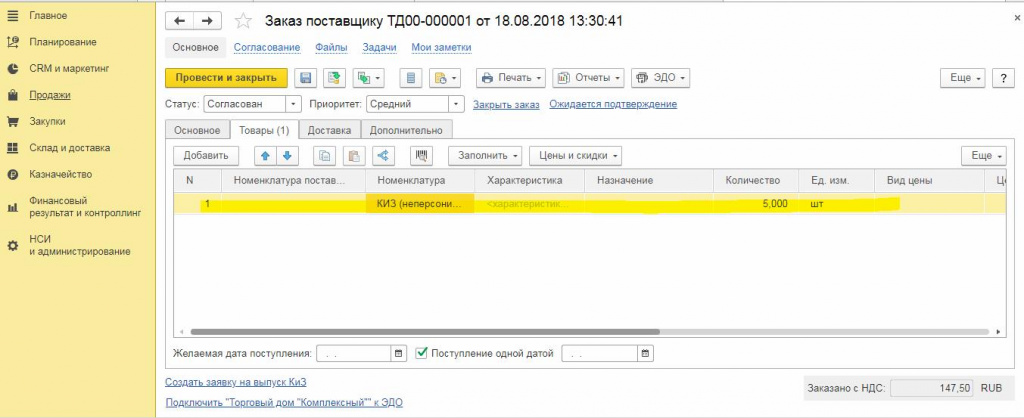Expand the Статус dropdown
1024x418 pixels.
pyautogui.click(x=293, y=104)
